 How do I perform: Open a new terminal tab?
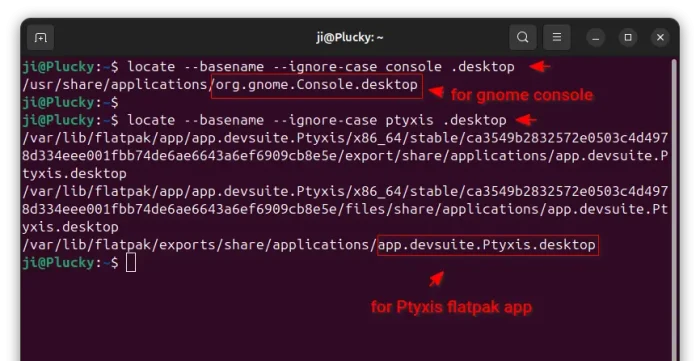(x=41, y=37)
